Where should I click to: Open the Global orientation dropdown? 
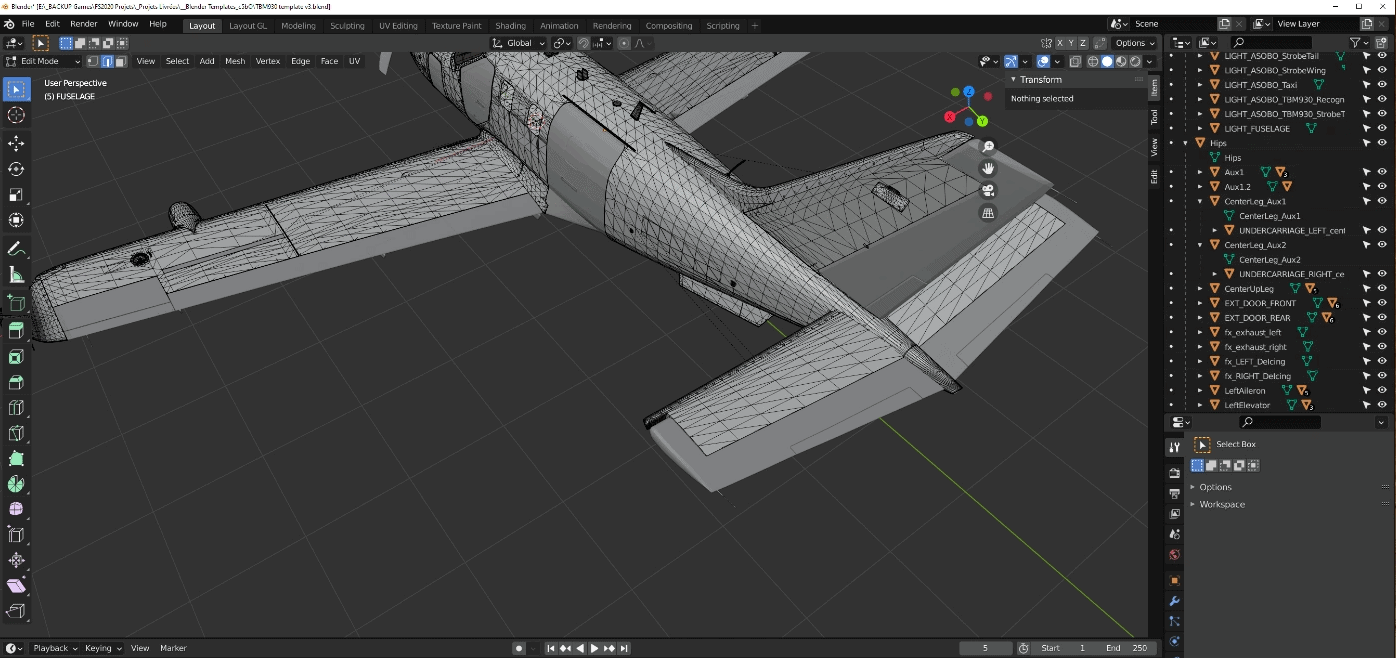coord(519,43)
